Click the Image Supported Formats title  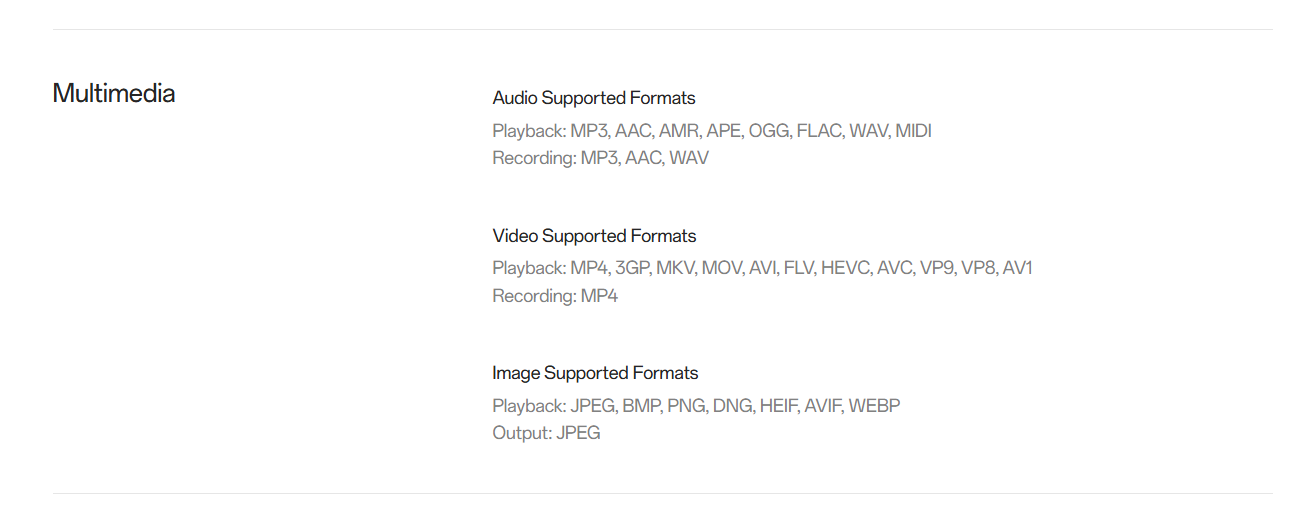595,373
